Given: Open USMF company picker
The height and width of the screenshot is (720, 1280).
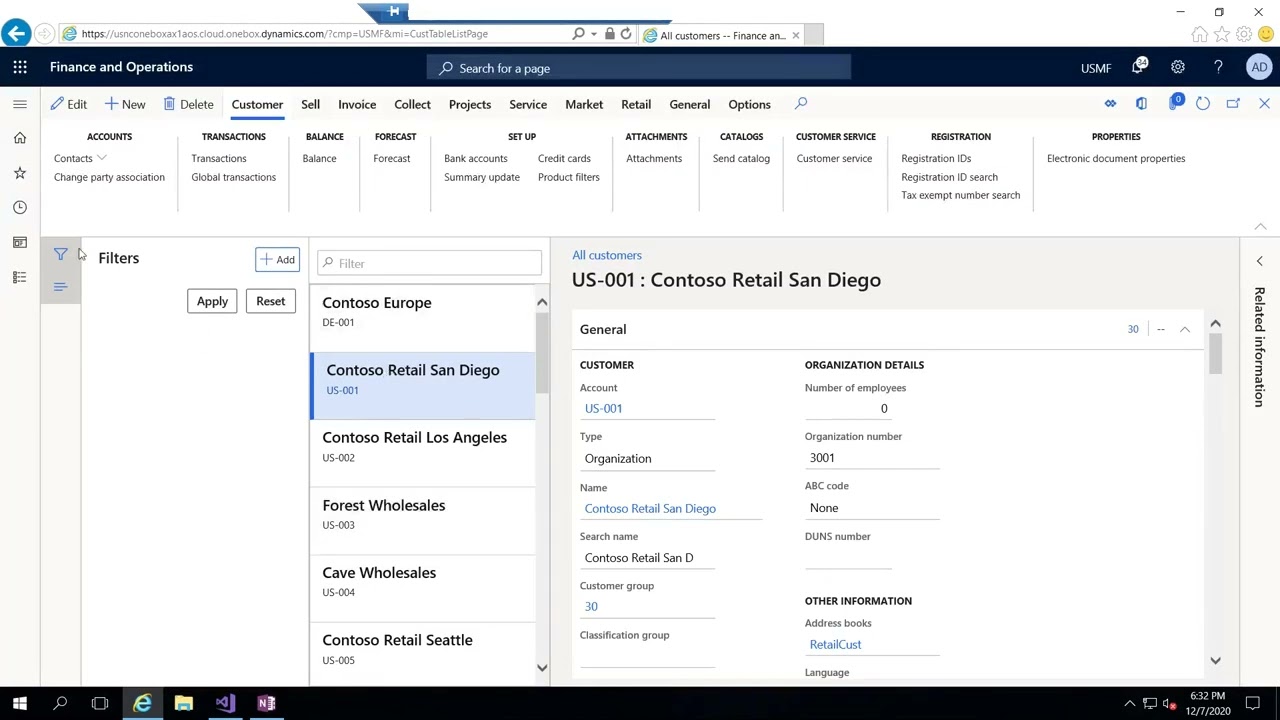Looking at the screenshot, I should tap(1096, 68).
